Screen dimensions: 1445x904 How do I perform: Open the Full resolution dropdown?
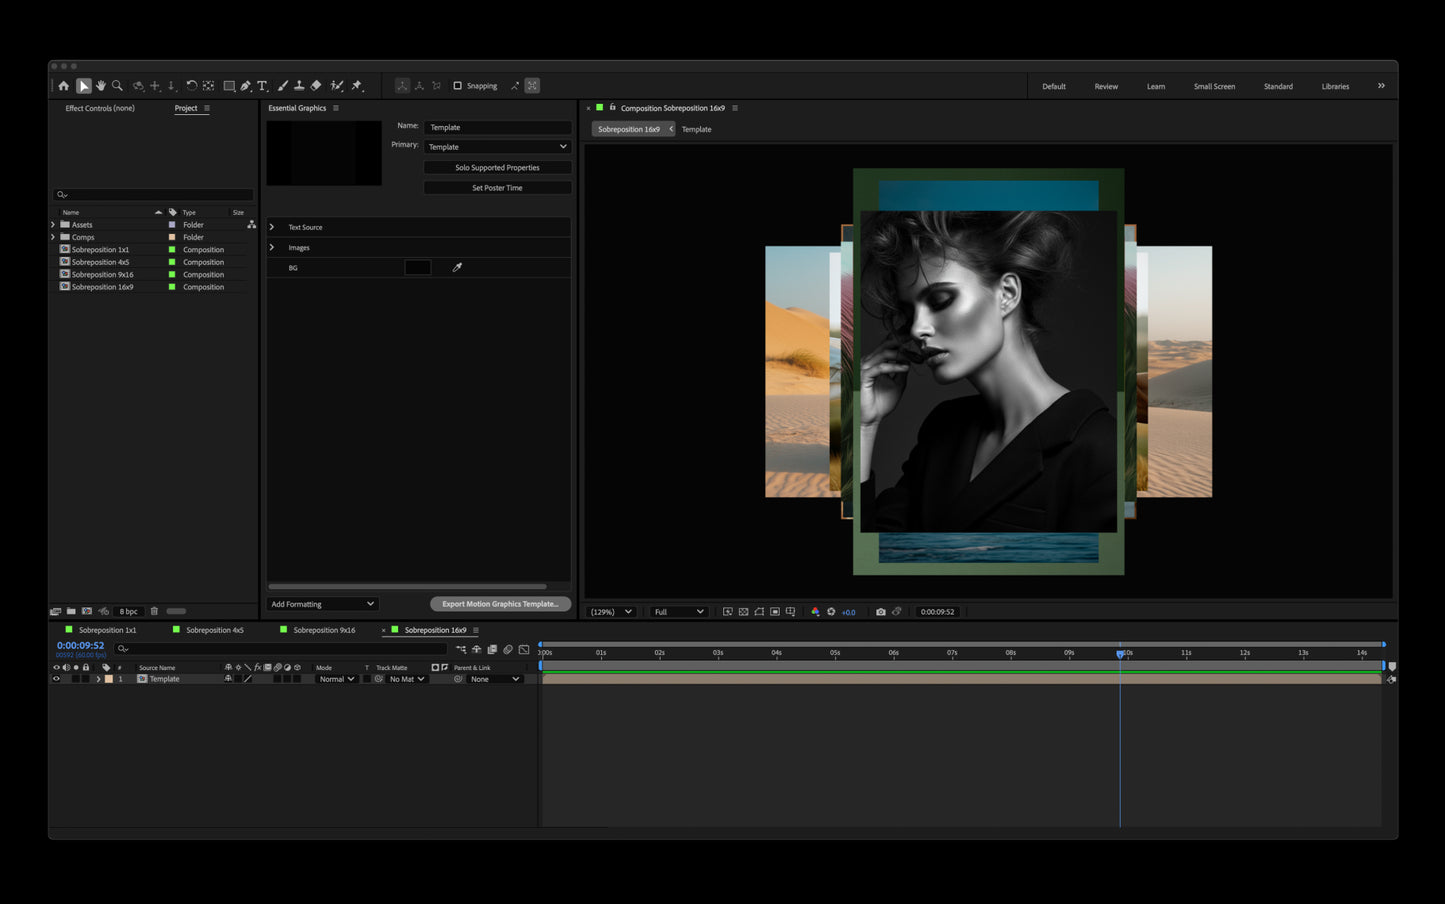pos(679,612)
